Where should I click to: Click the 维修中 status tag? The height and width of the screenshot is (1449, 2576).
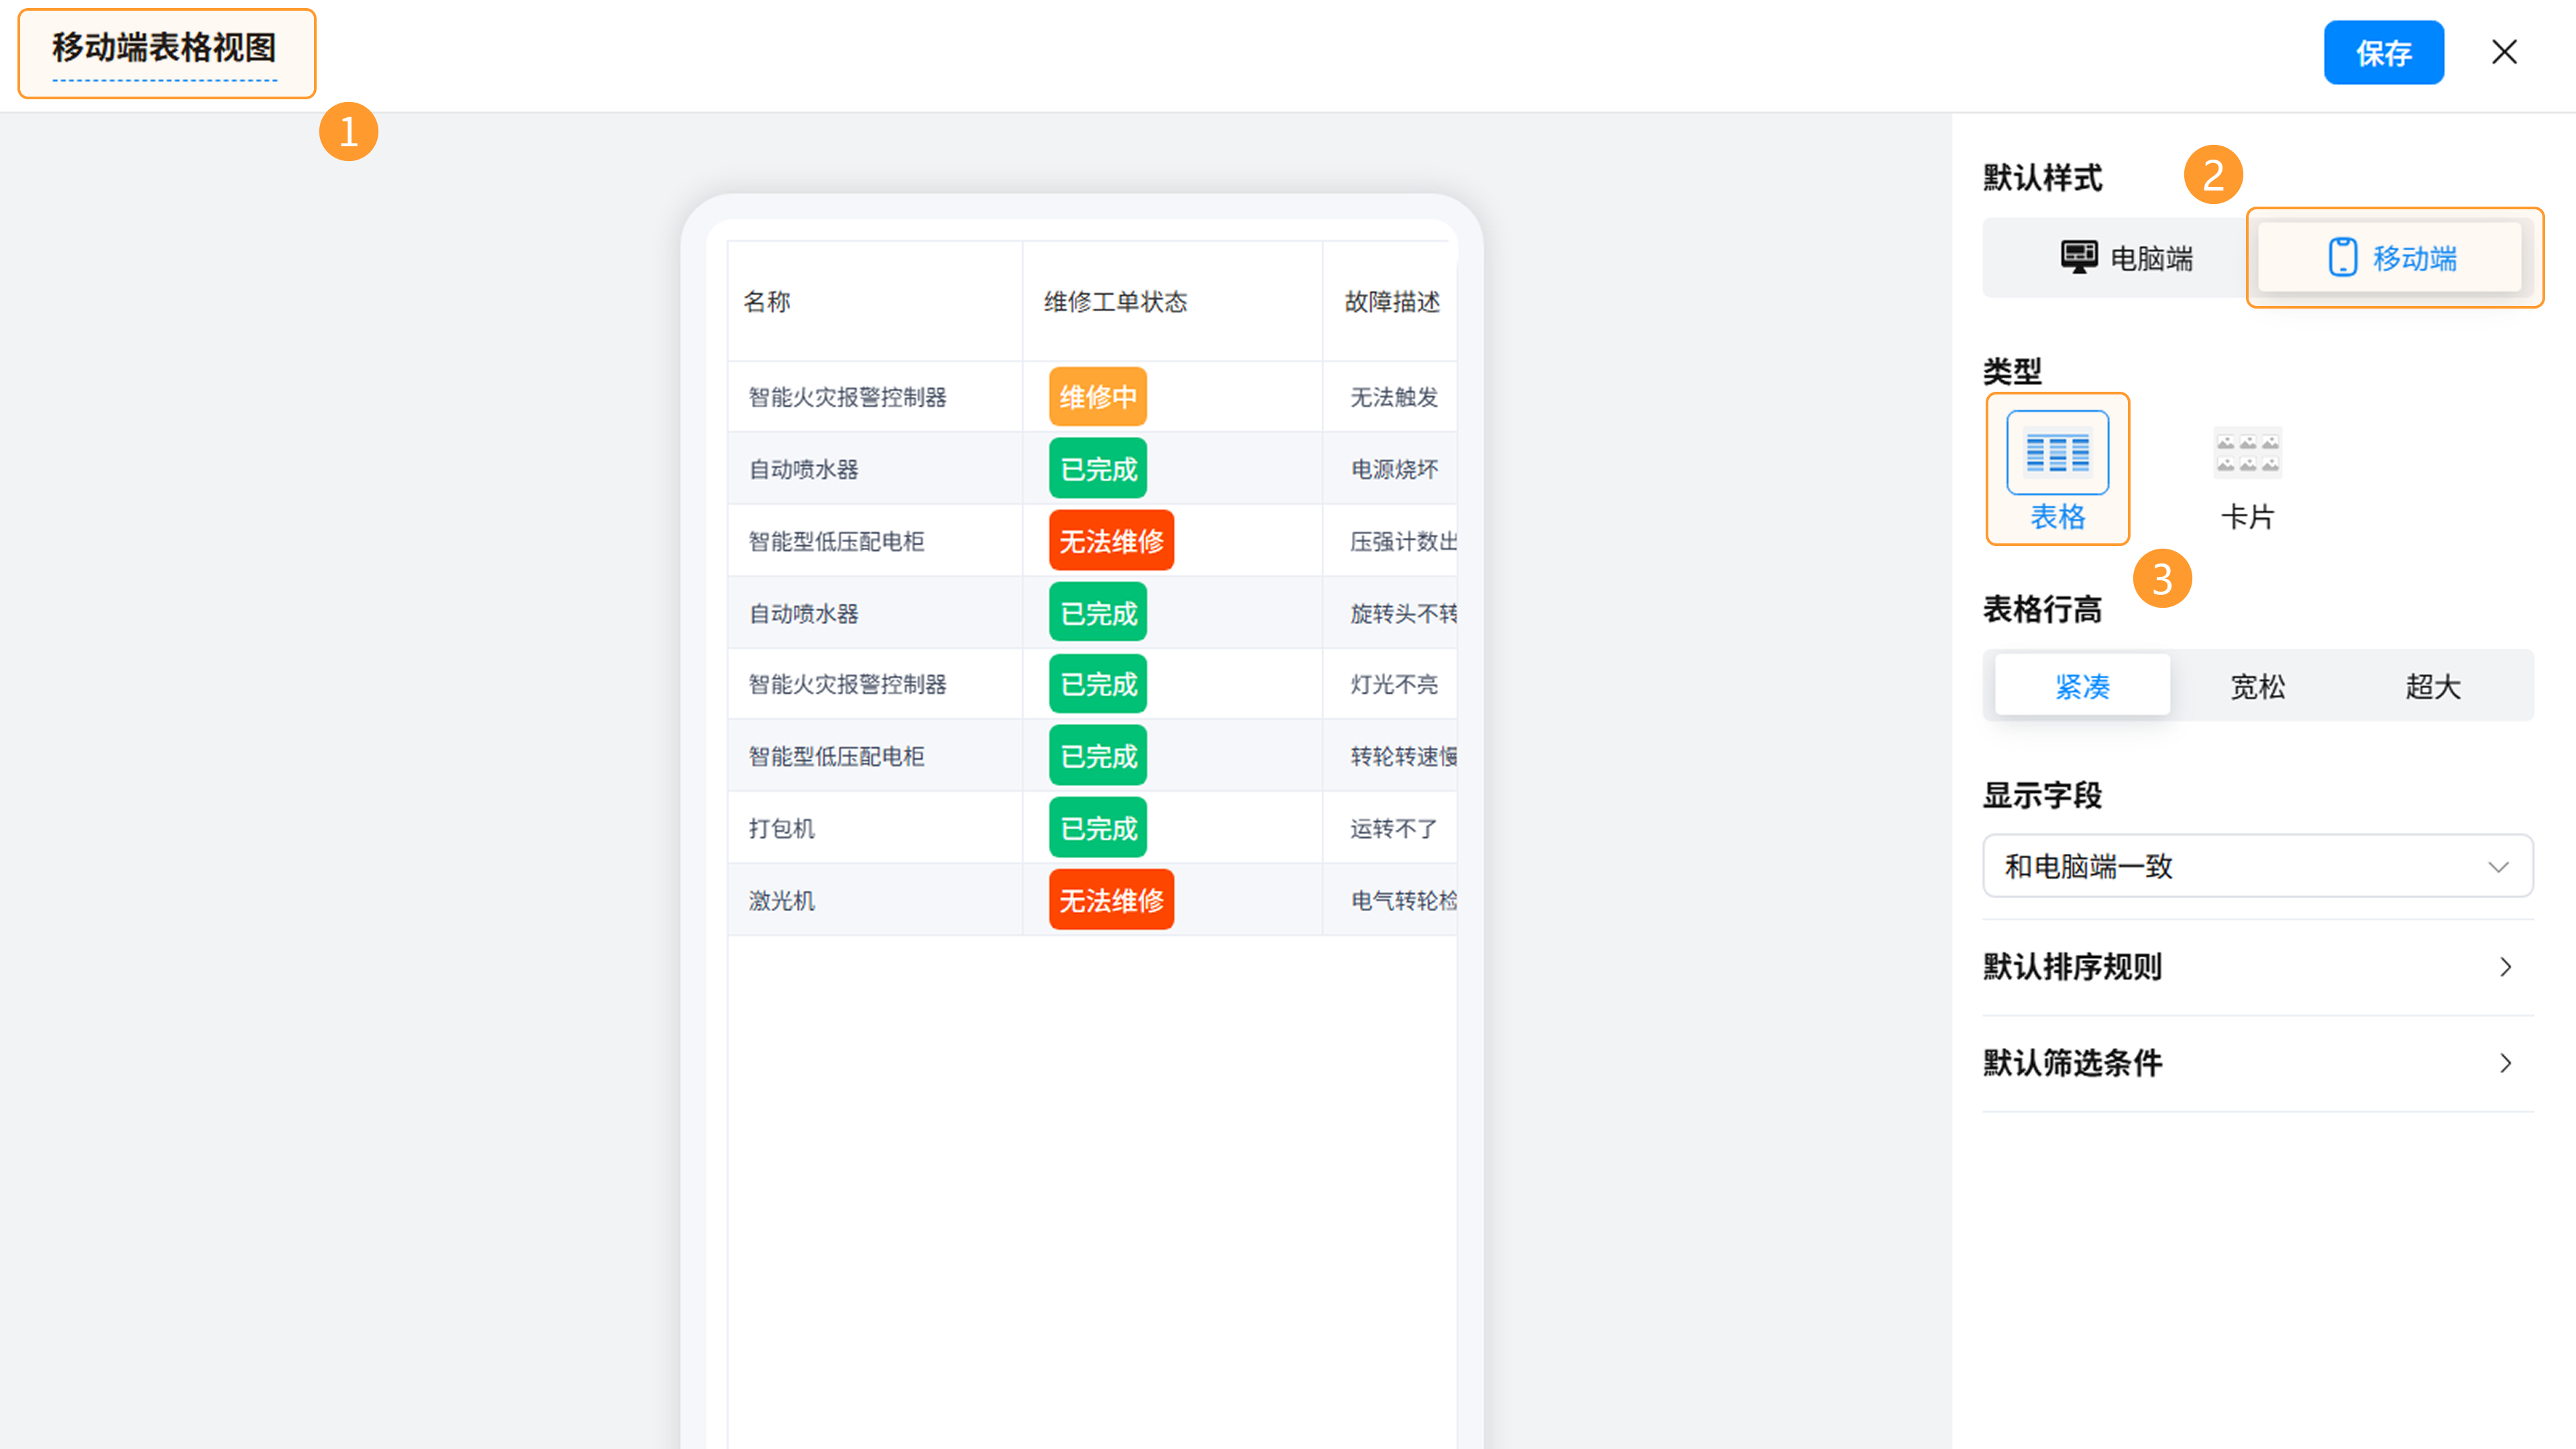point(1097,397)
